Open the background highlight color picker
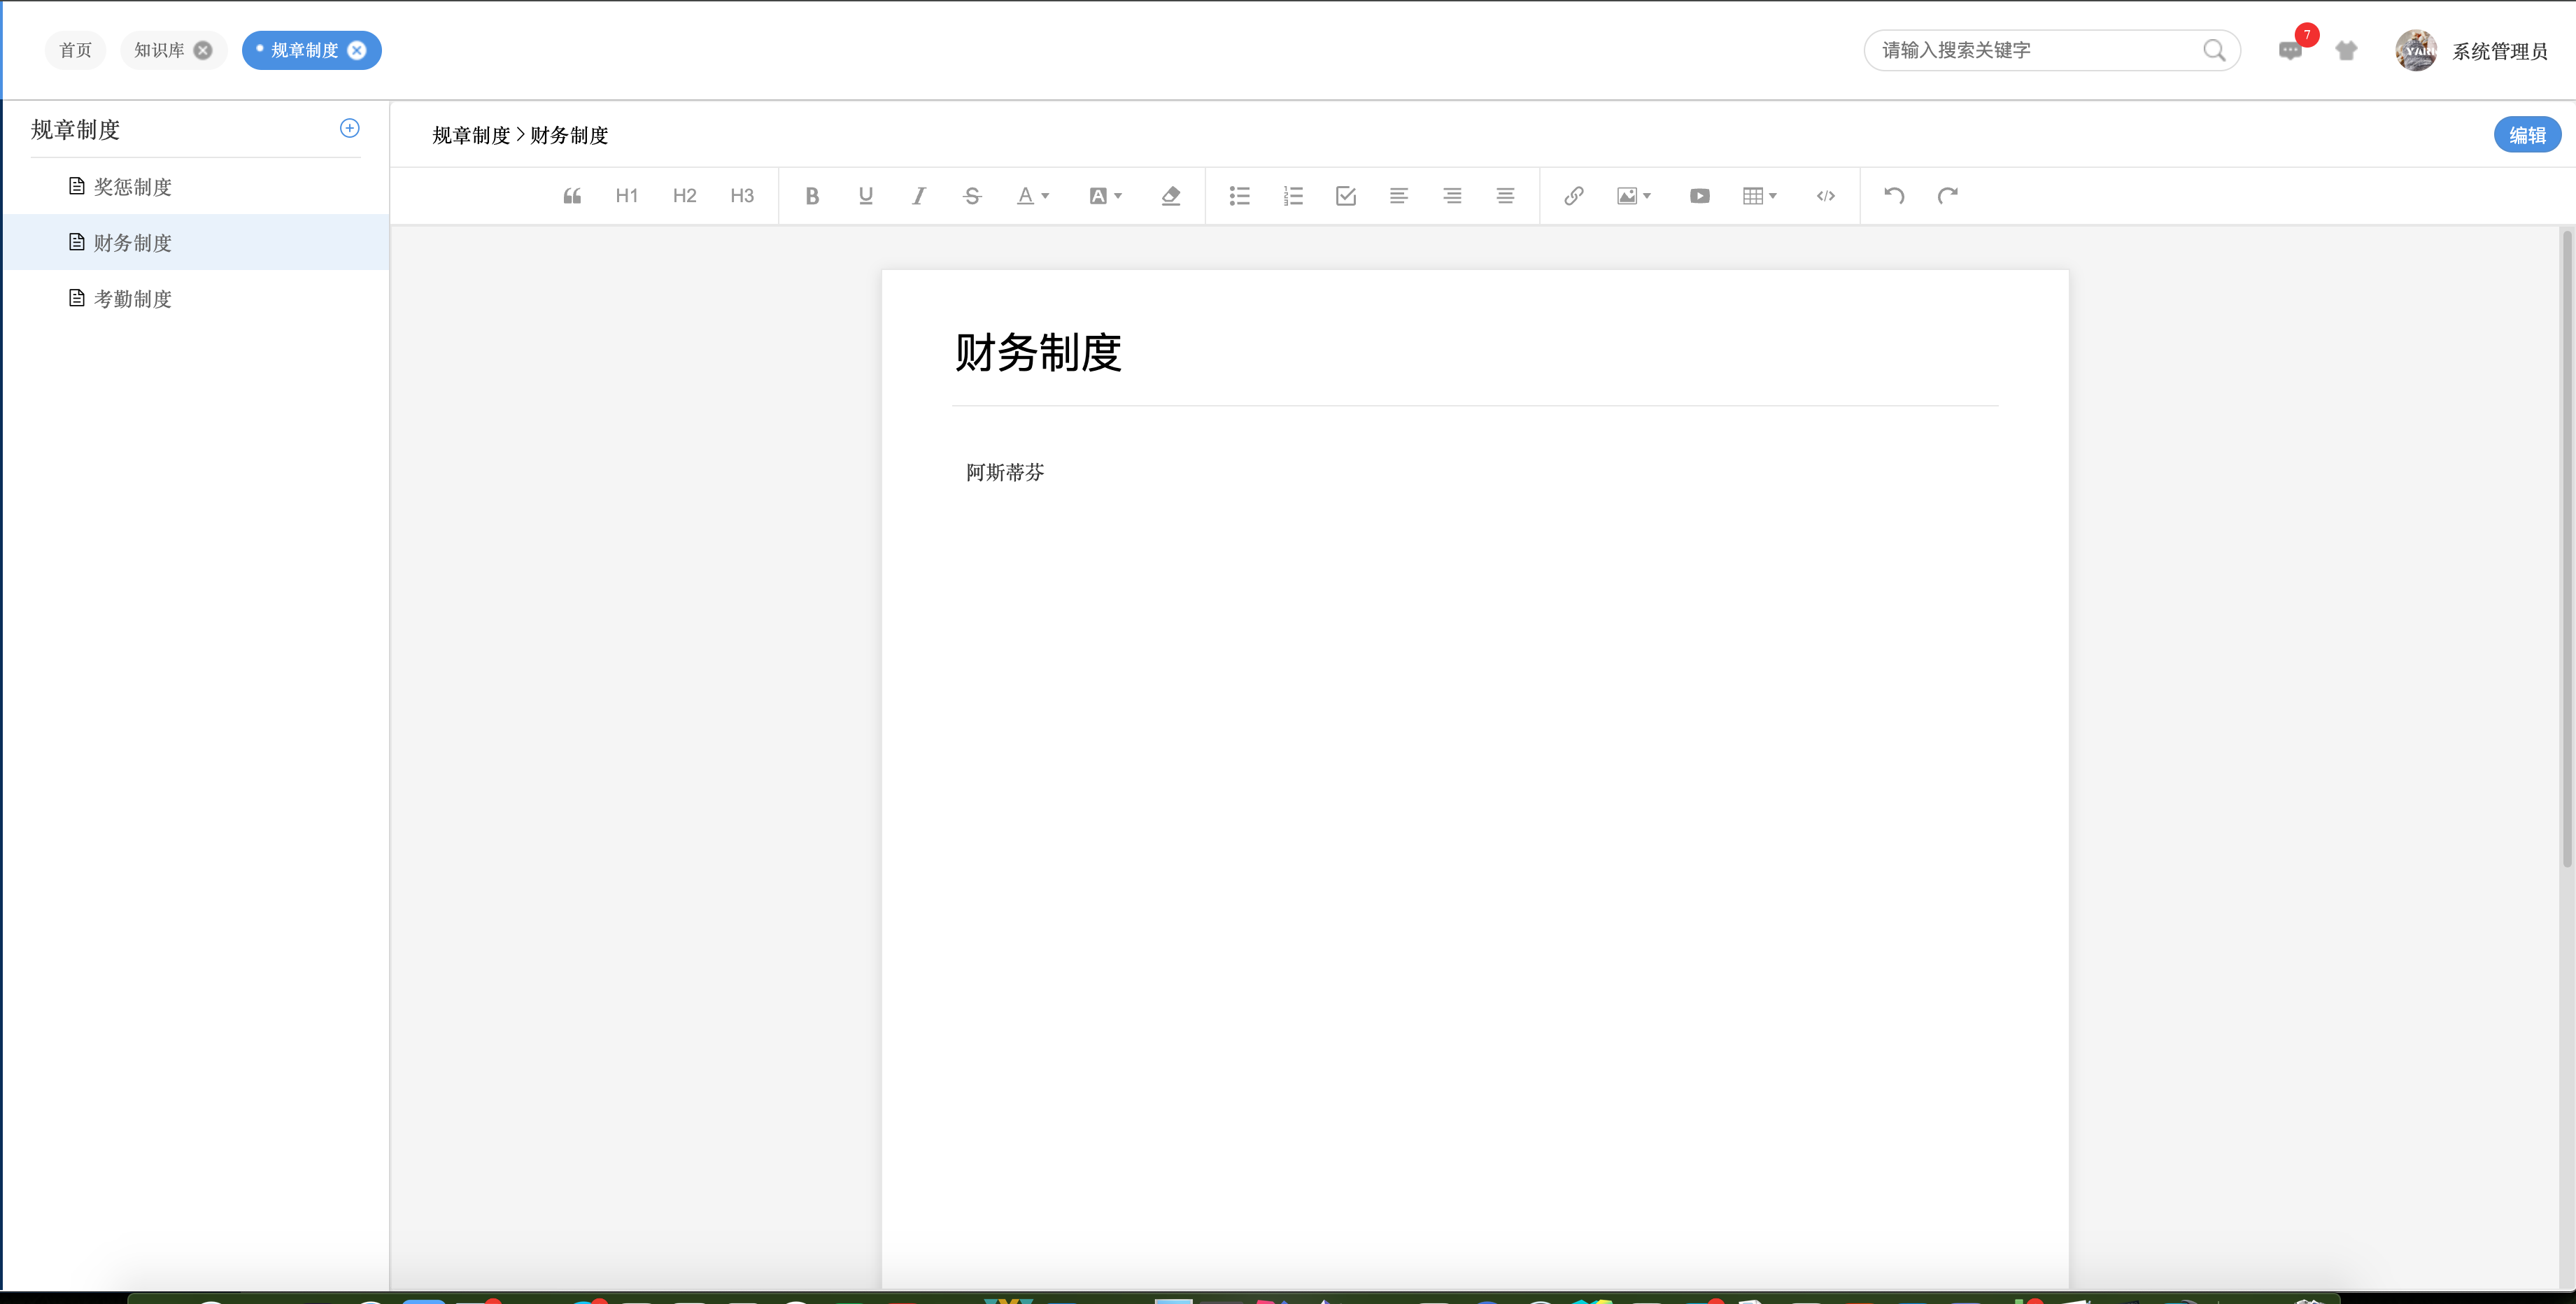Image resolution: width=2576 pixels, height=1304 pixels. pos(1105,196)
